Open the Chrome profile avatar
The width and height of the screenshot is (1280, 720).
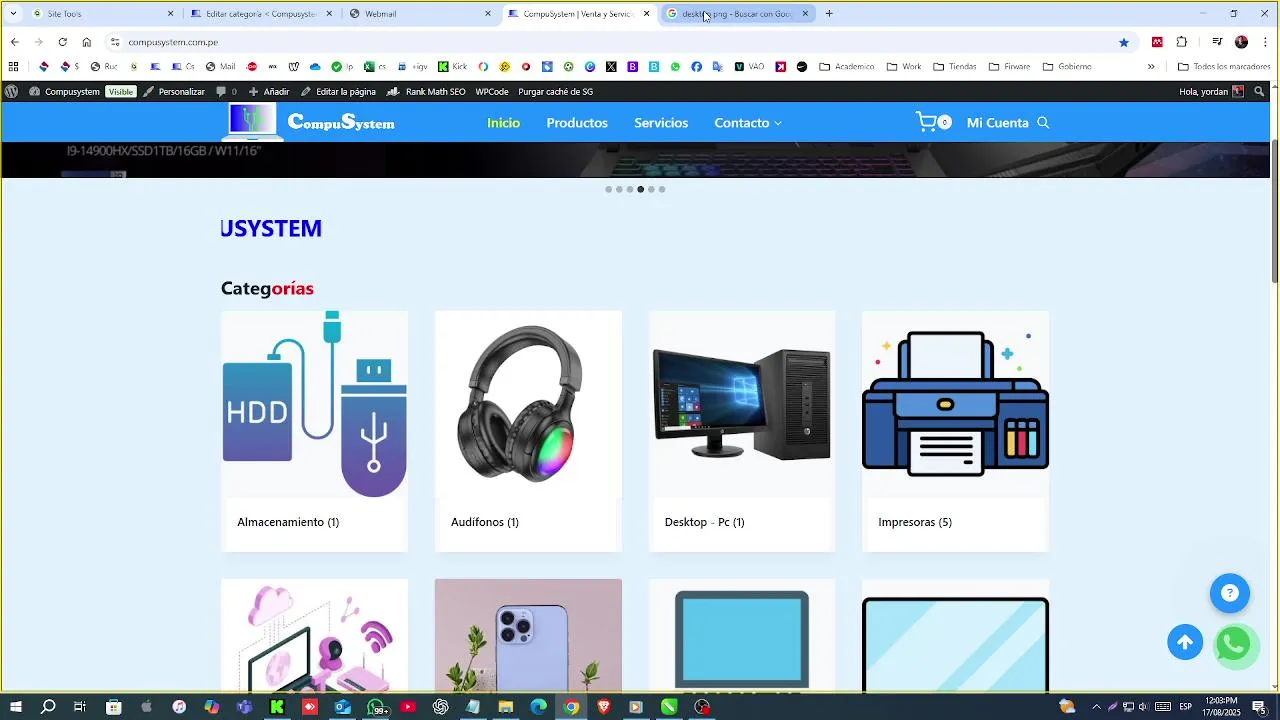(1241, 42)
